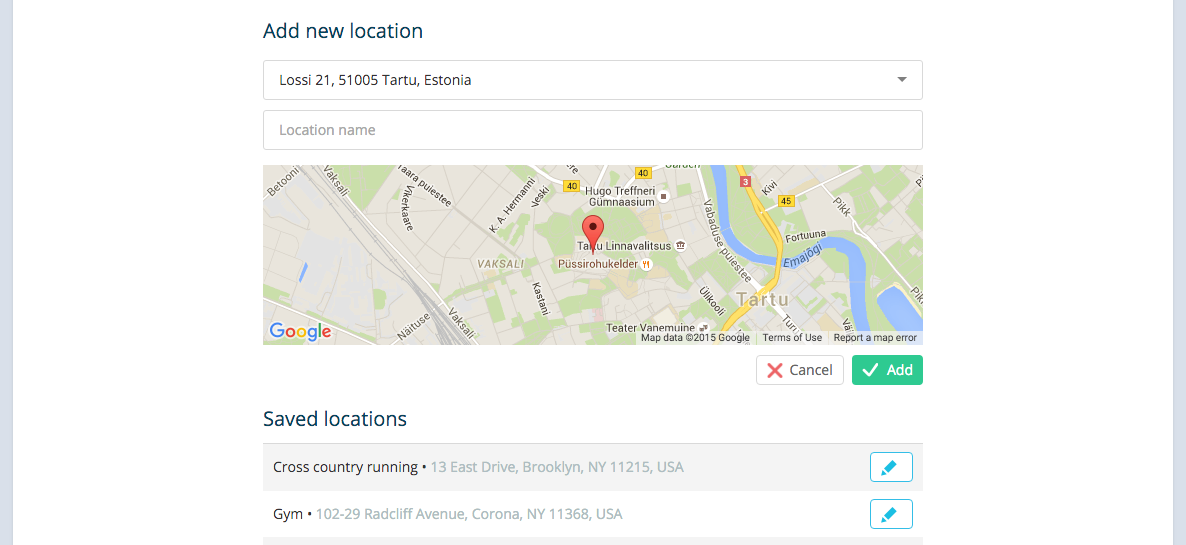
Task: Click Hugo Treffneri Gümnaasium map label
Action: [620, 197]
